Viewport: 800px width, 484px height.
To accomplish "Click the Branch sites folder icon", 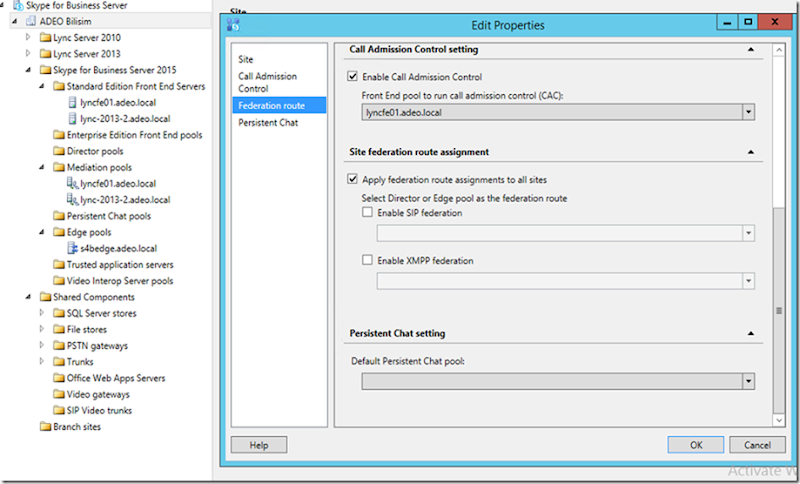I will click(45, 427).
